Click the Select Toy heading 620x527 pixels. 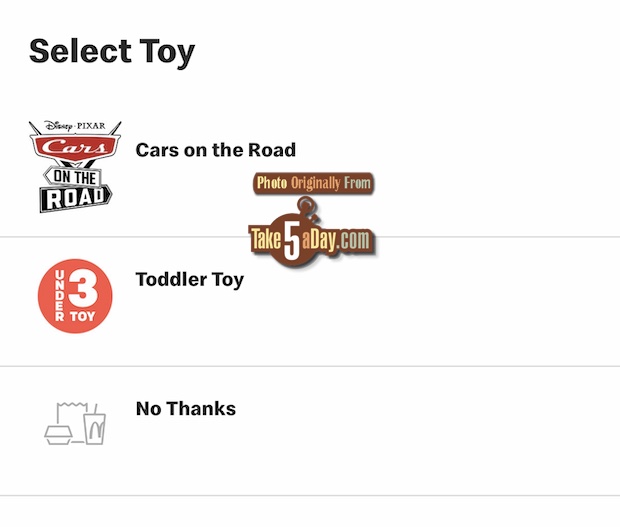tap(112, 52)
